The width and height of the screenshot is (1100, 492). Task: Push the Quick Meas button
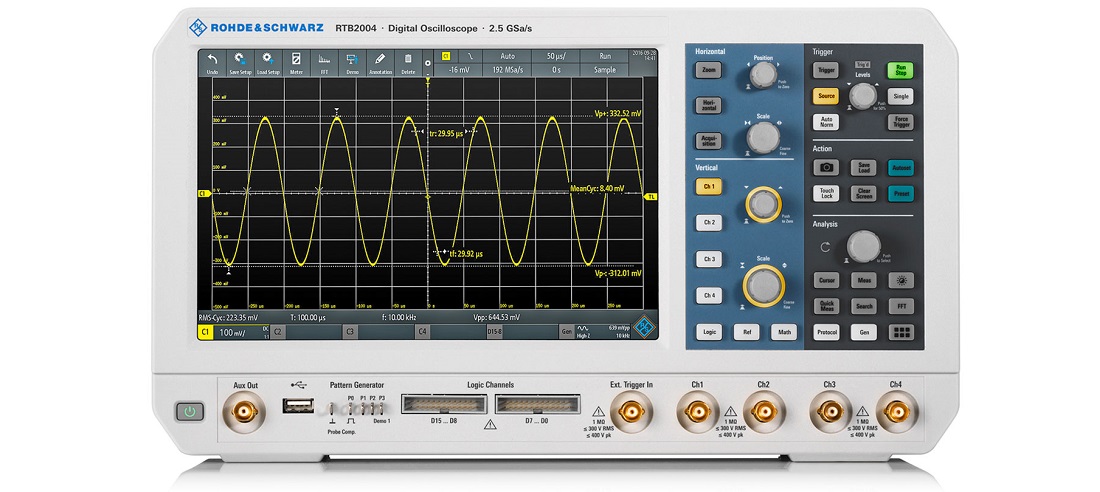click(x=826, y=306)
